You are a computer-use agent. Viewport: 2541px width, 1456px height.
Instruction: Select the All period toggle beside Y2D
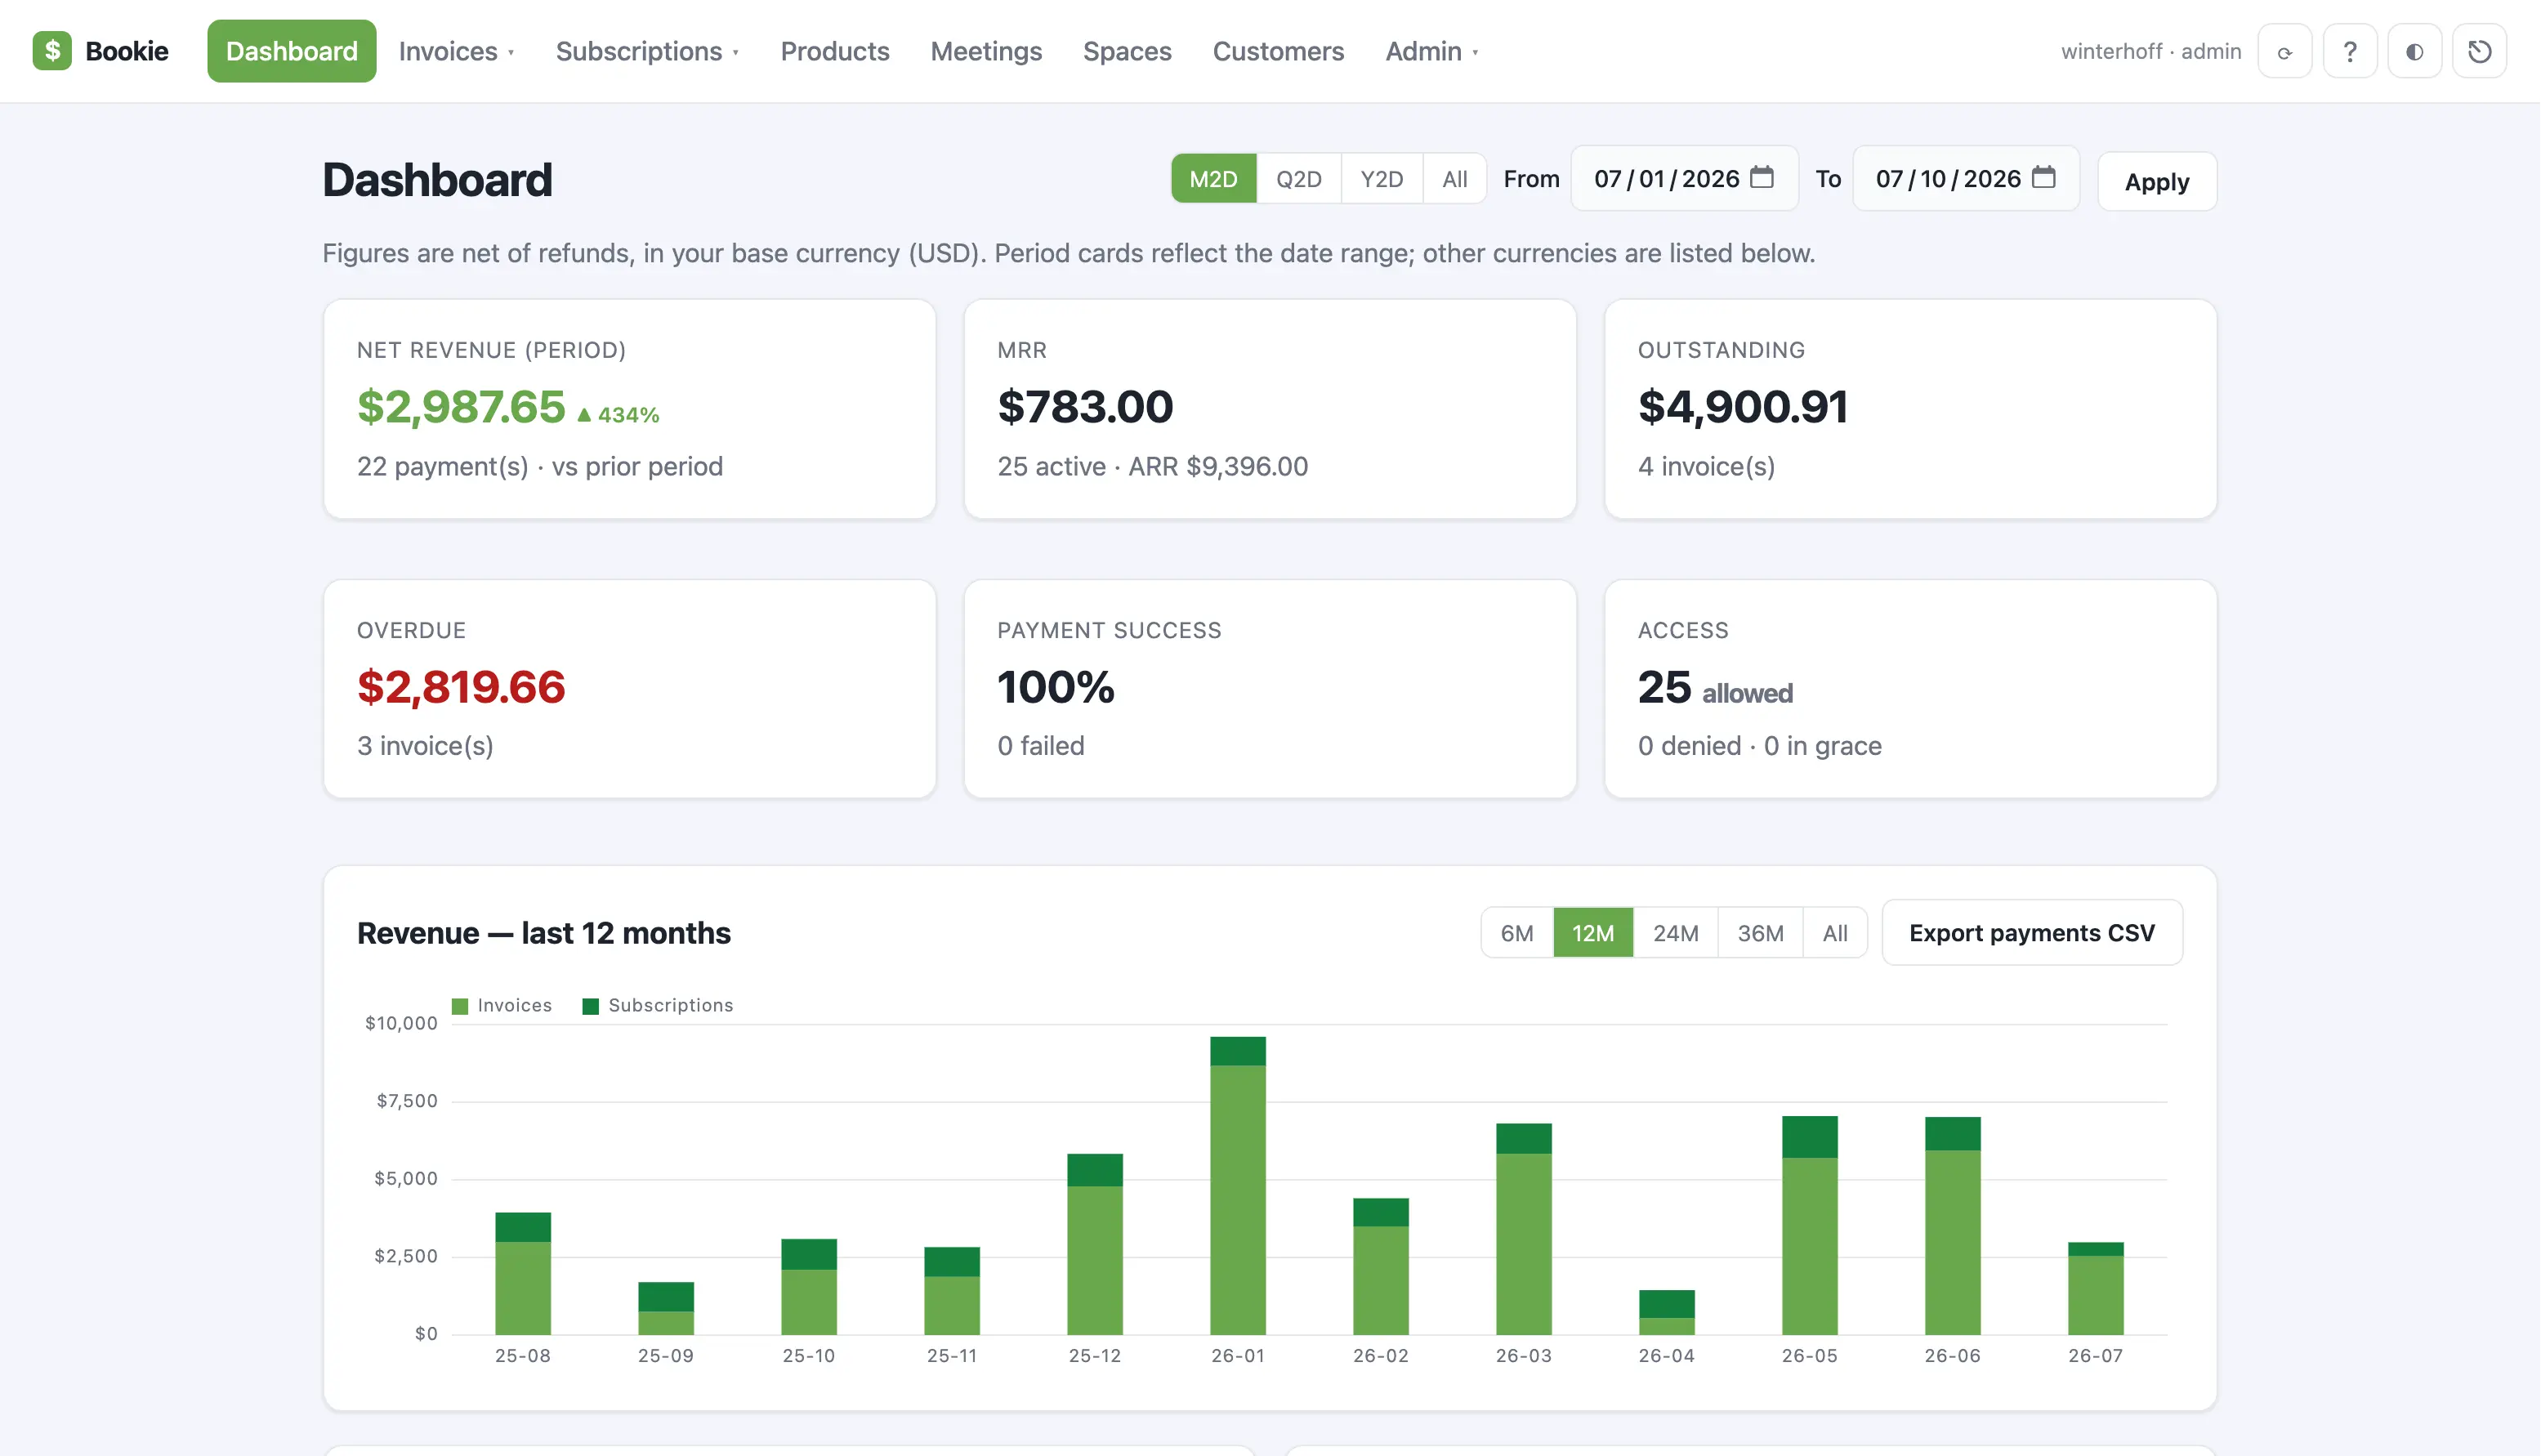(1455, 179)
